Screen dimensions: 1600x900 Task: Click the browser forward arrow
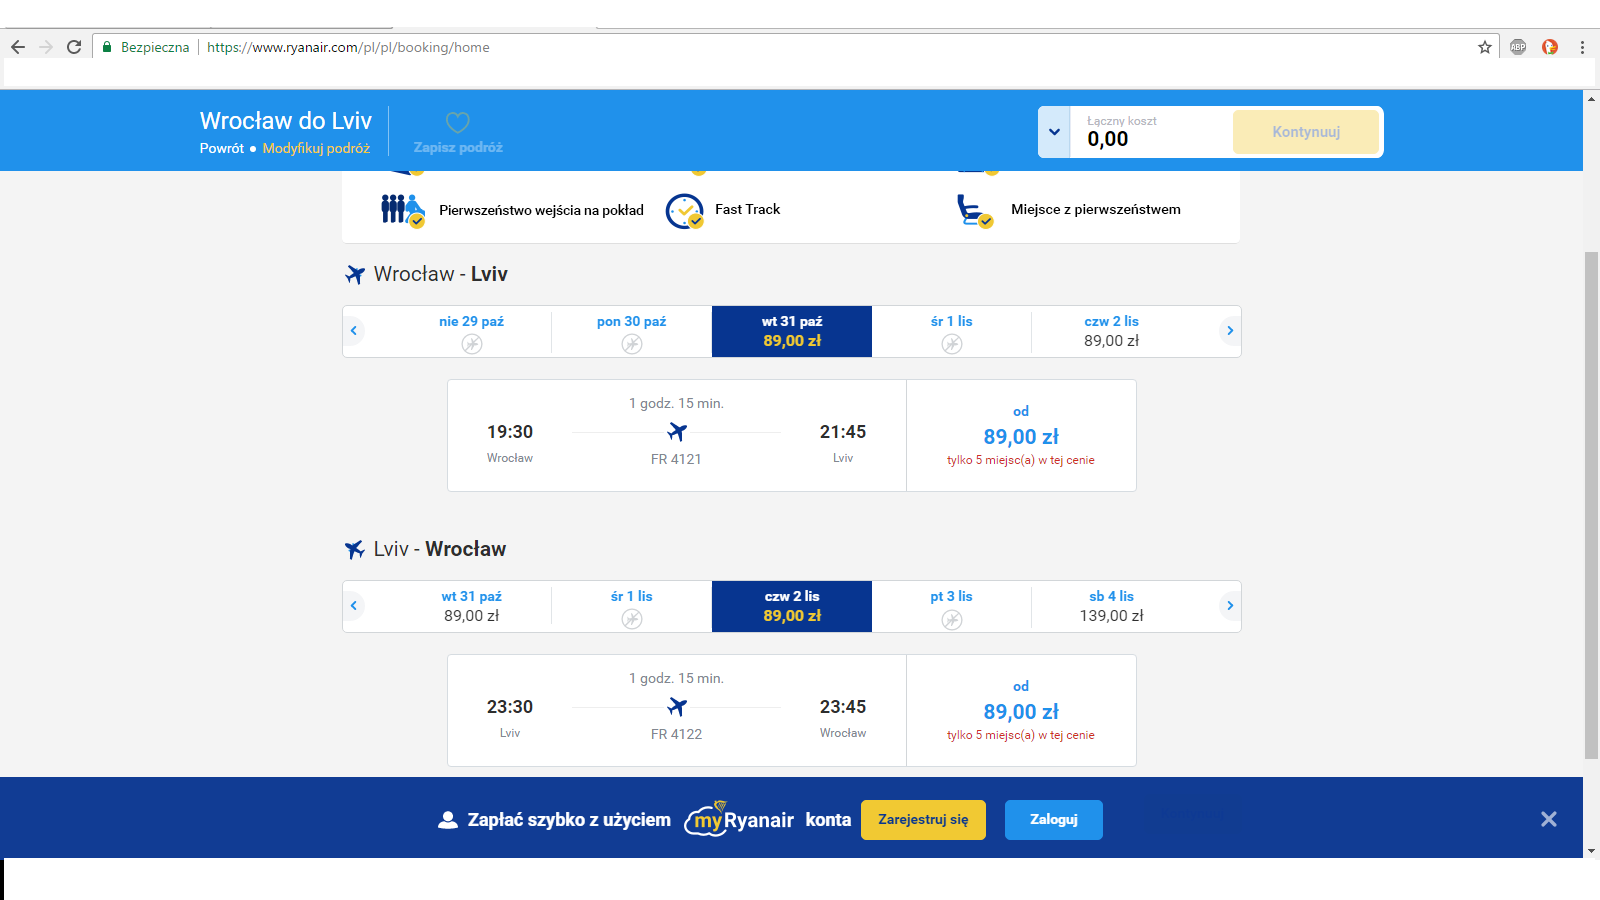coord(46,47)
